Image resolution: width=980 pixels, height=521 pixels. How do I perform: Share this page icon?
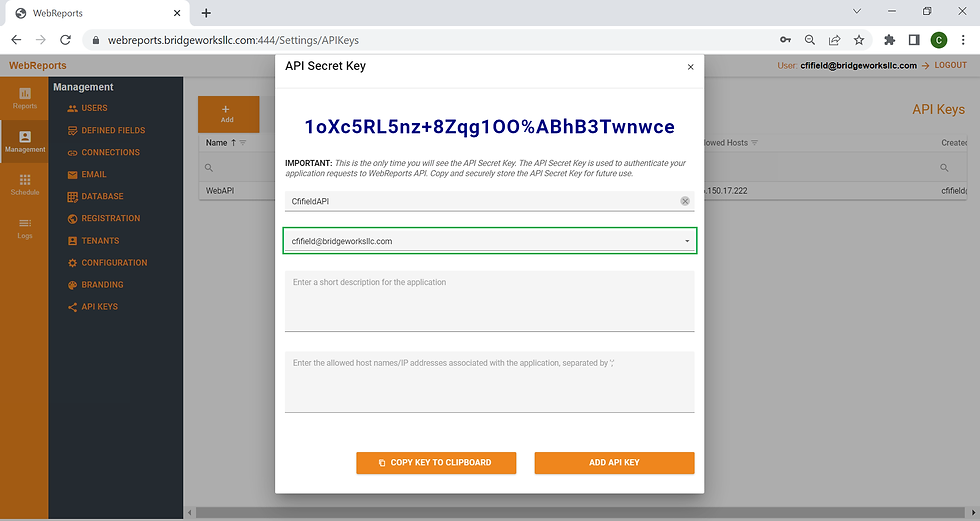tap(834, 40)
